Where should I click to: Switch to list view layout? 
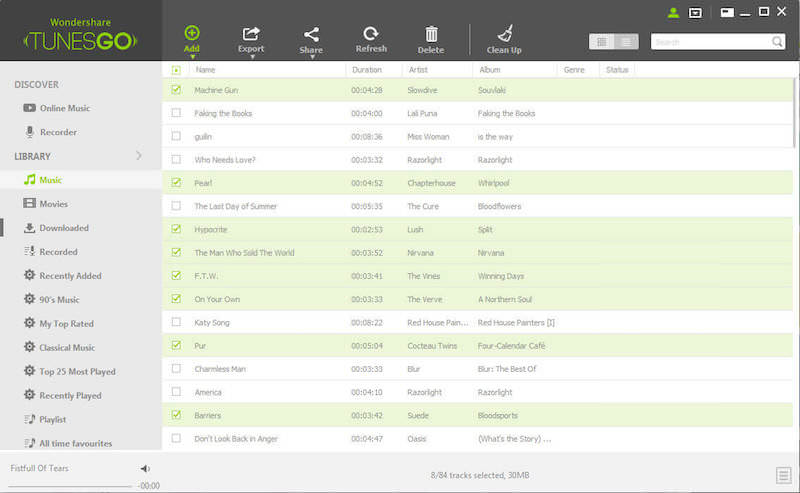(626, 42)
